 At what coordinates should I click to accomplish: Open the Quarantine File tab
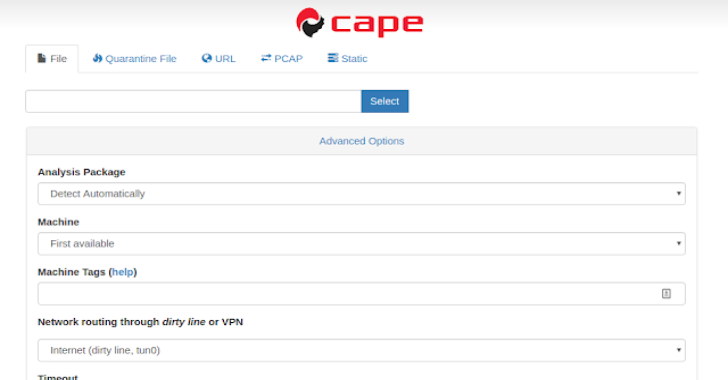135,59
